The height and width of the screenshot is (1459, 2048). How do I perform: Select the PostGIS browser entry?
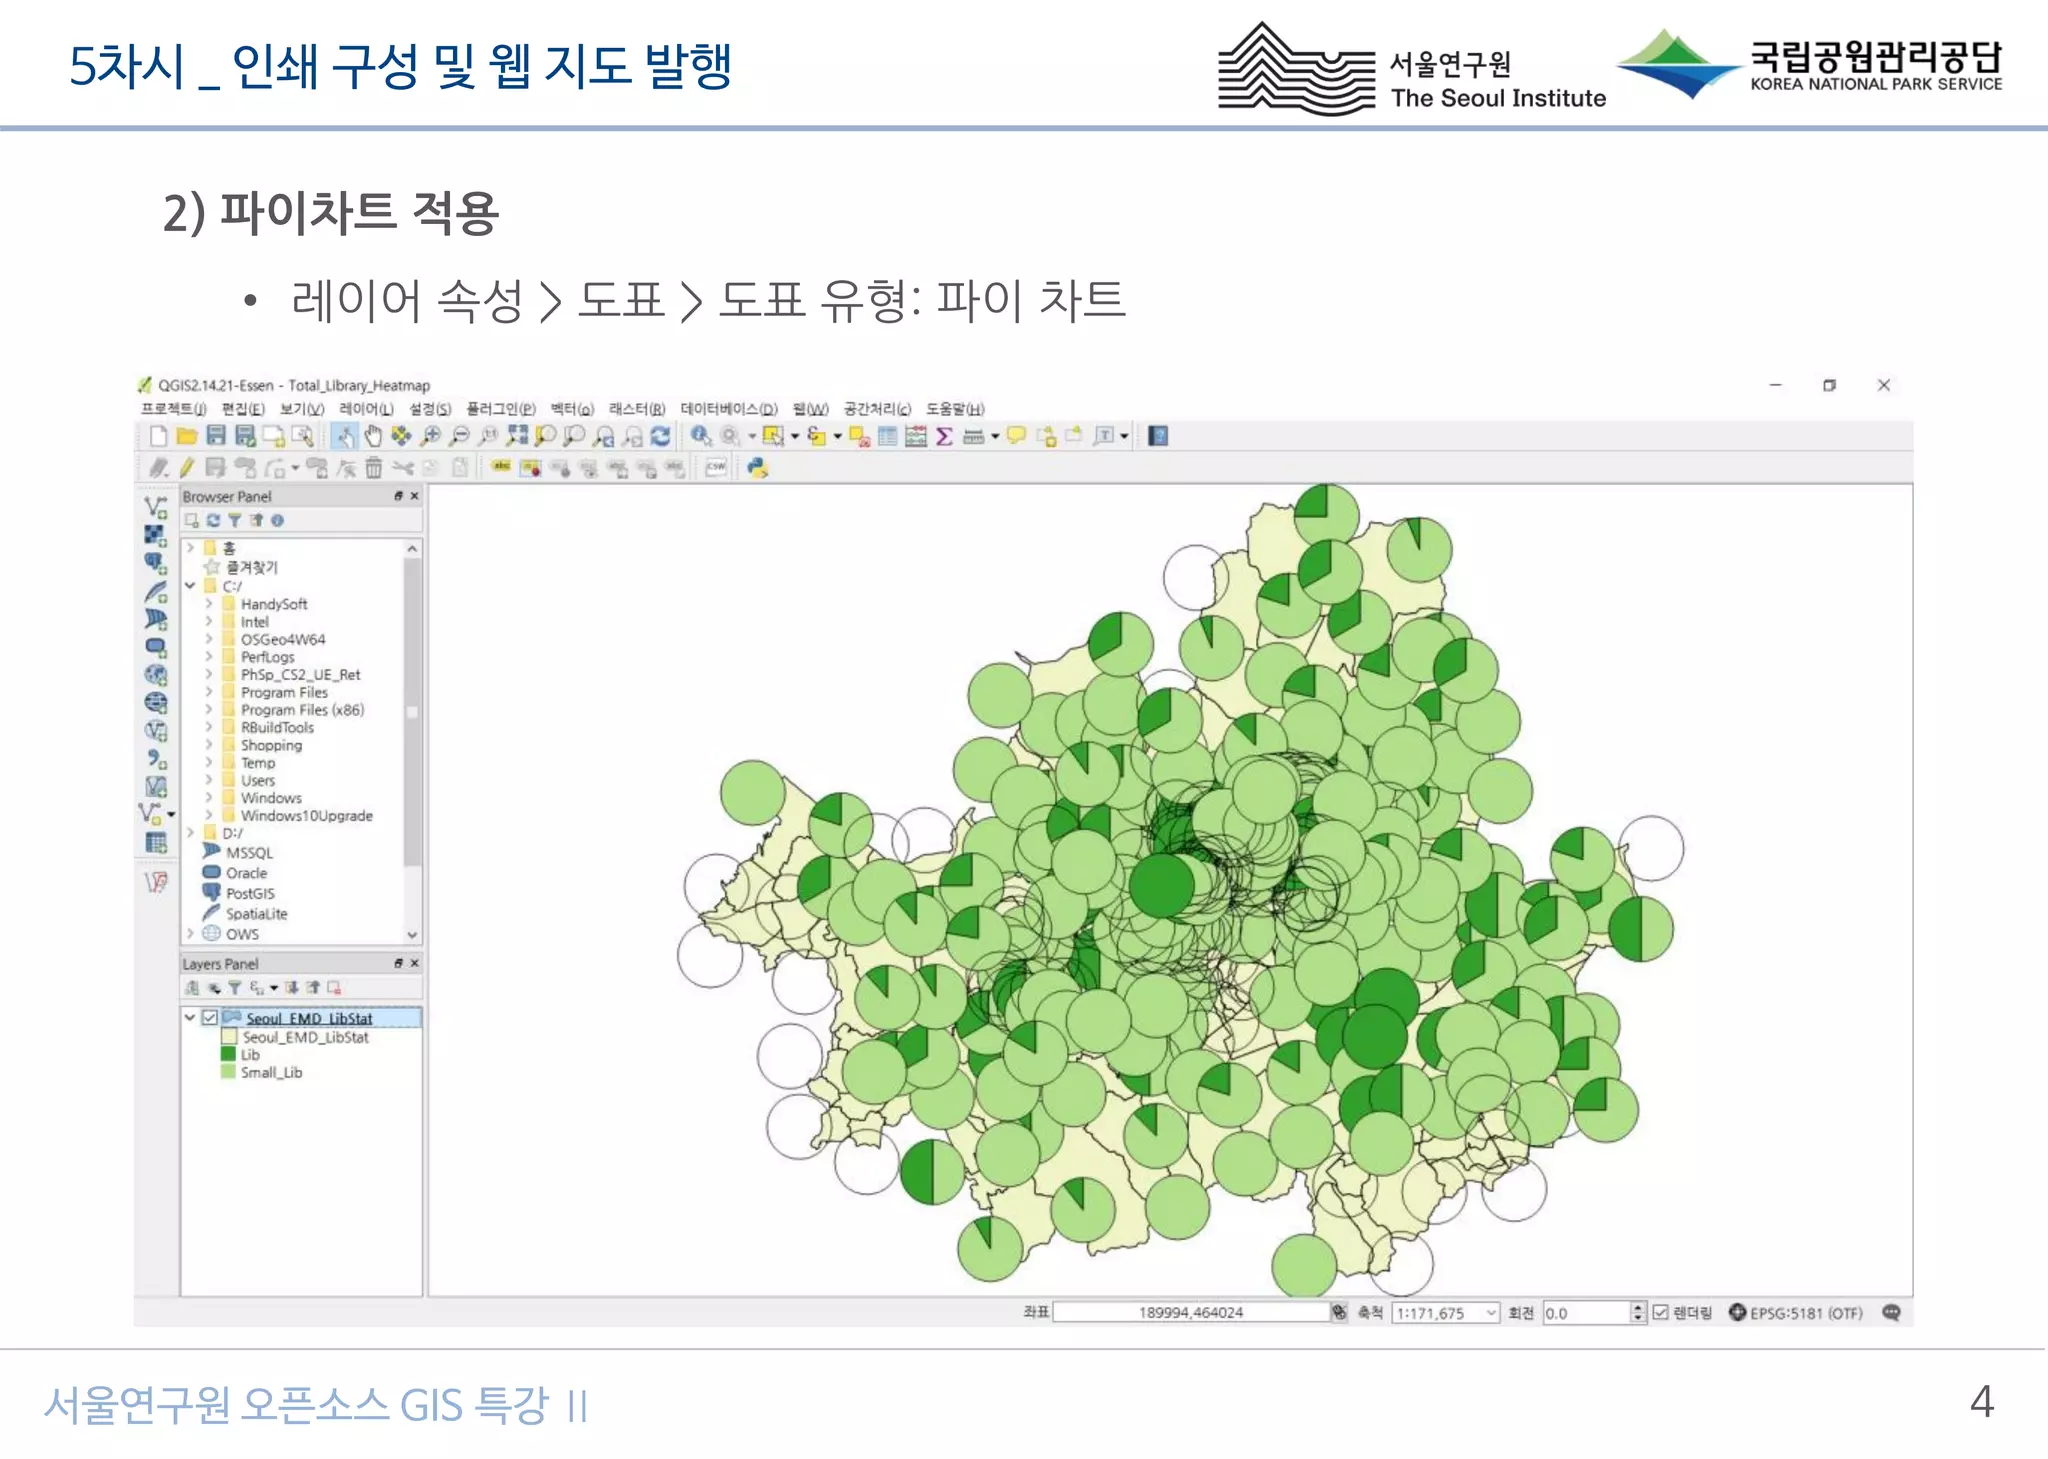(x=250, y=893)
